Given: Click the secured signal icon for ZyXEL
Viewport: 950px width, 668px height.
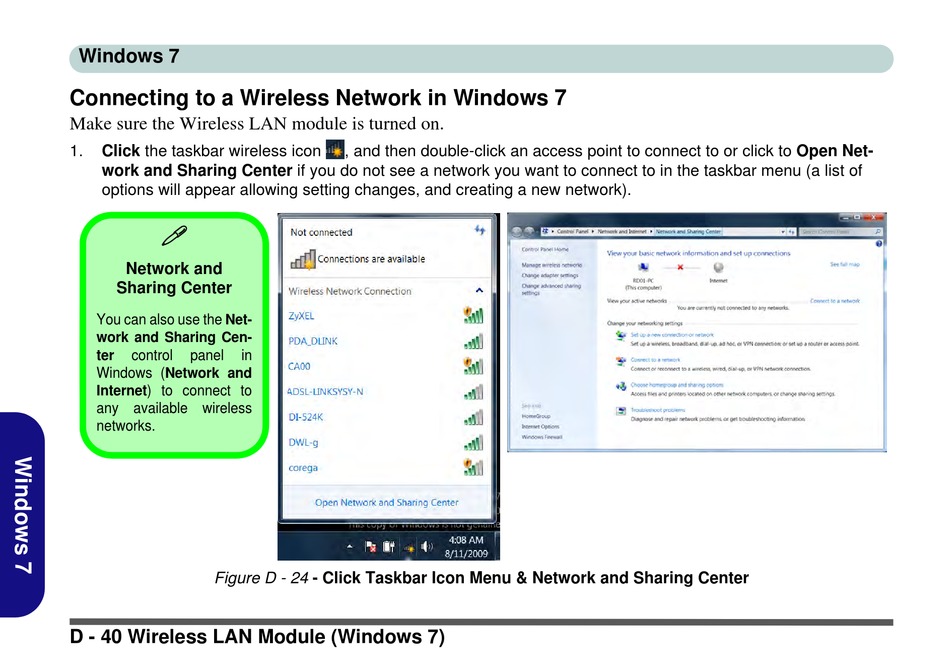Looking at the screenshot, I should [473, 315].
